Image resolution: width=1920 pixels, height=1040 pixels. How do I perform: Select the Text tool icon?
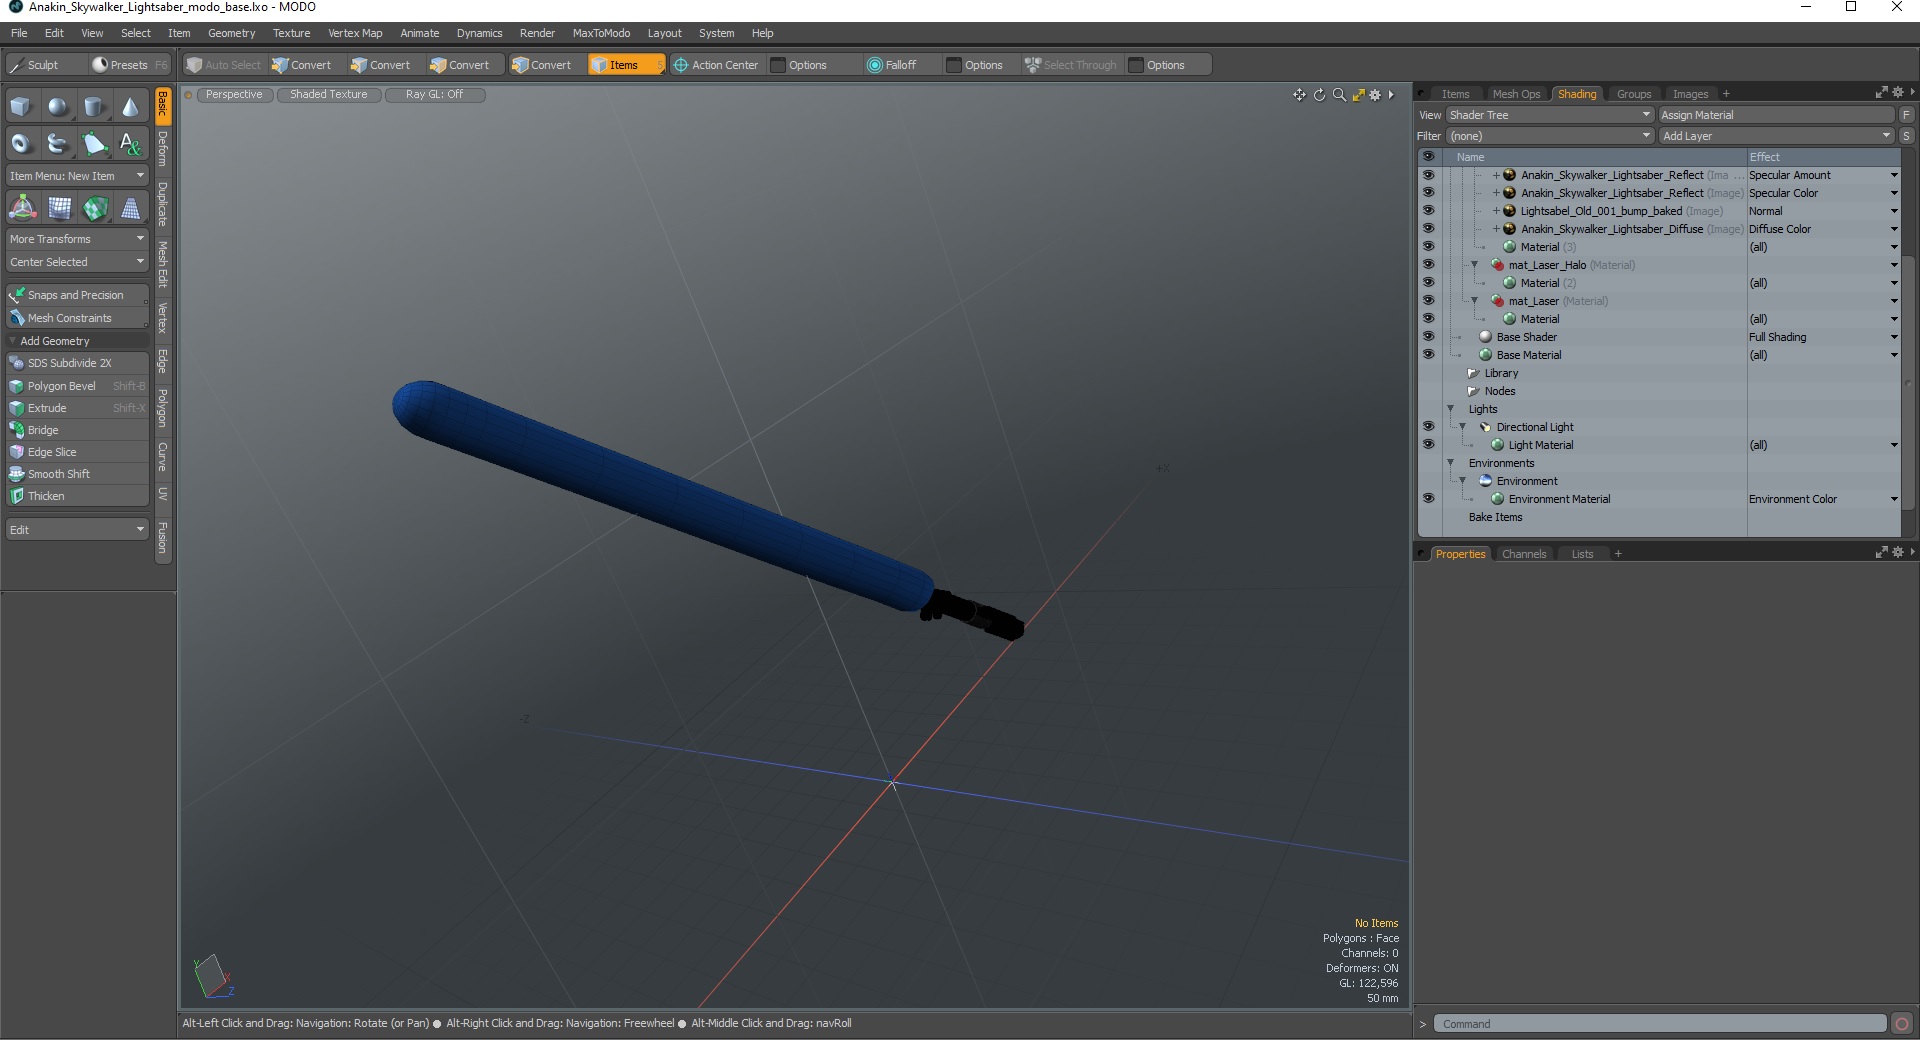130,144
